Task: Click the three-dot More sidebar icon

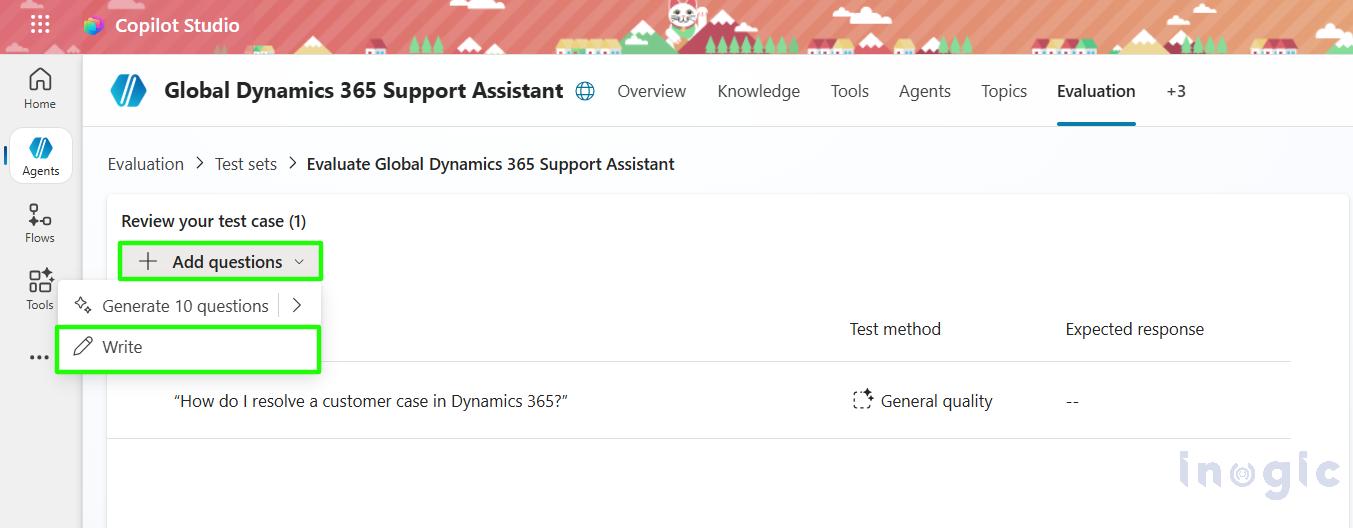Action: tap(39, 357)
